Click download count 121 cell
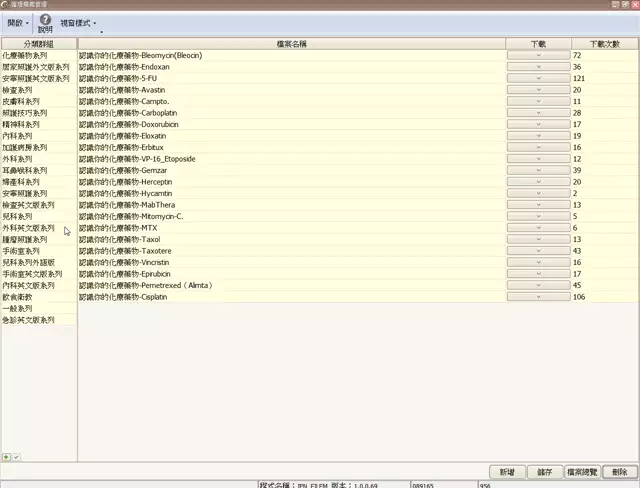This screenshot has height=488, width=640. click(x=604, y=78)
